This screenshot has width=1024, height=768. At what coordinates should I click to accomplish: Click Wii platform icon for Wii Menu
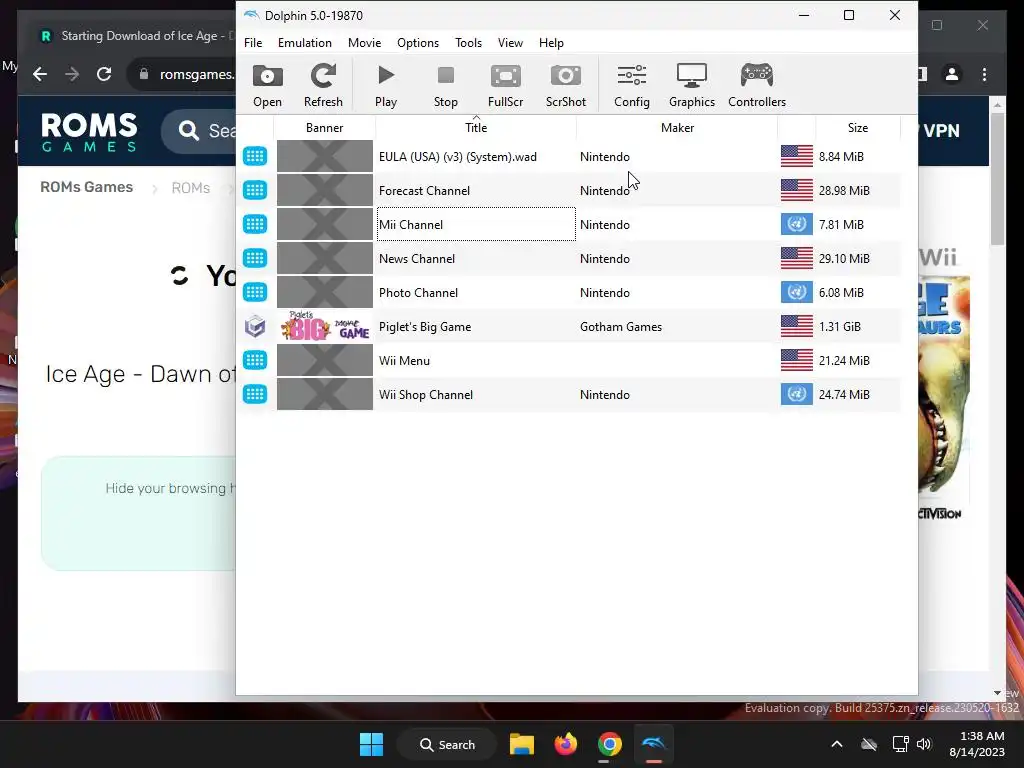coord(255,360)
